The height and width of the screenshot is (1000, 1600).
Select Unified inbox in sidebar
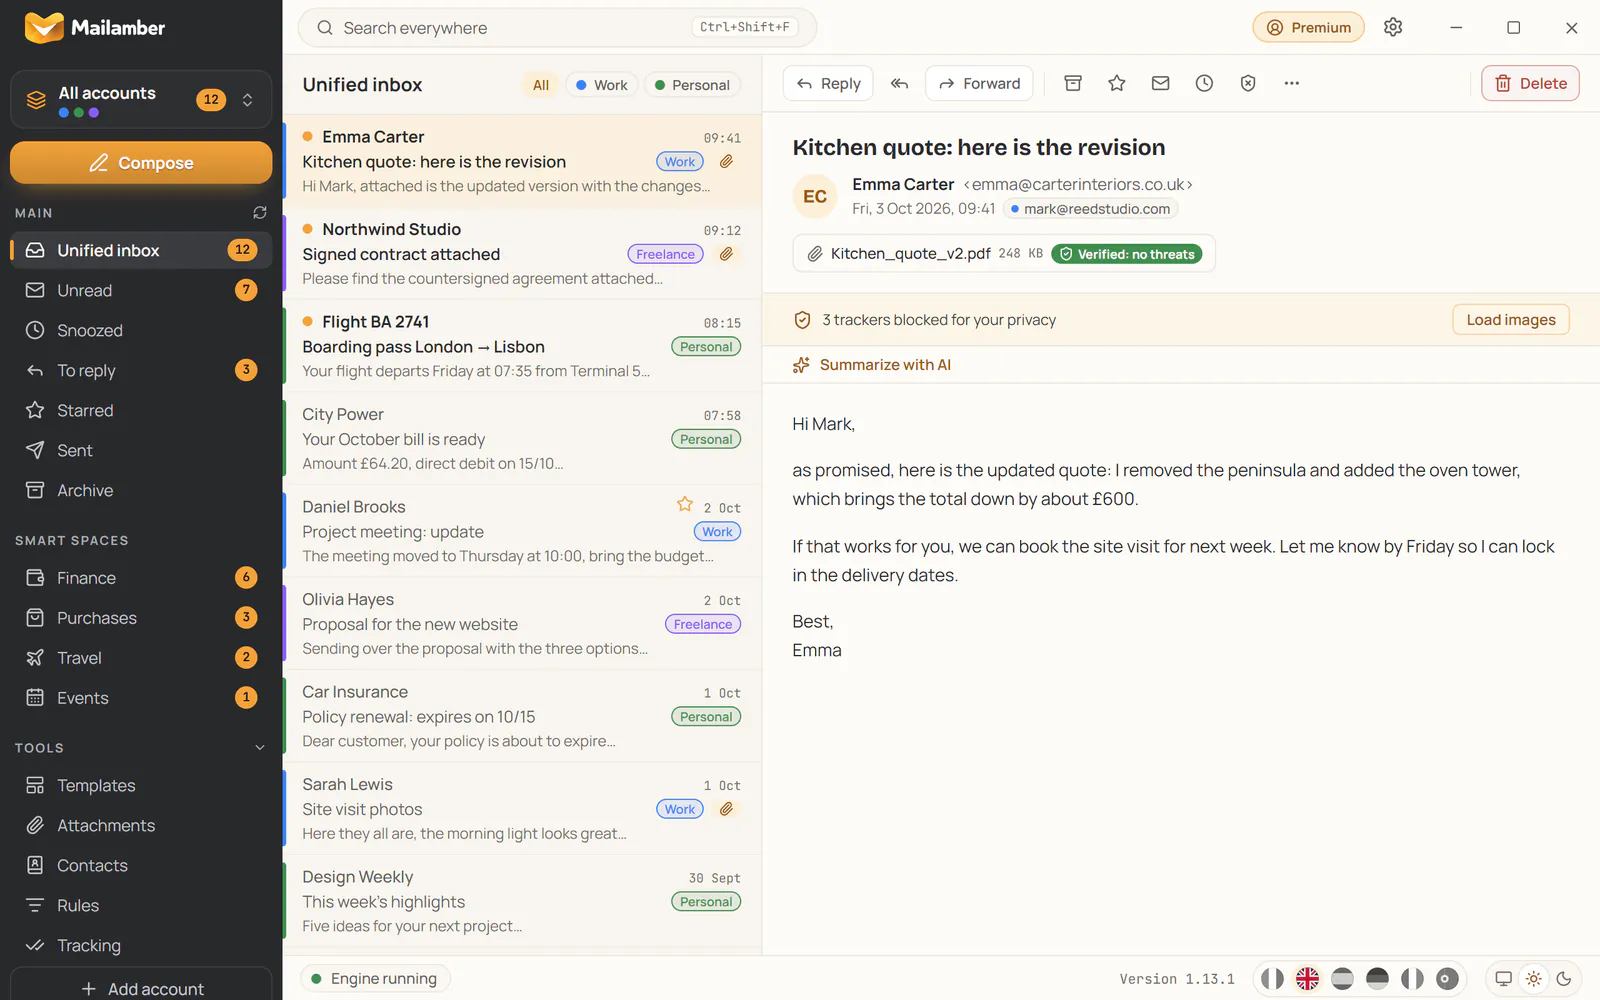point(141,250)
